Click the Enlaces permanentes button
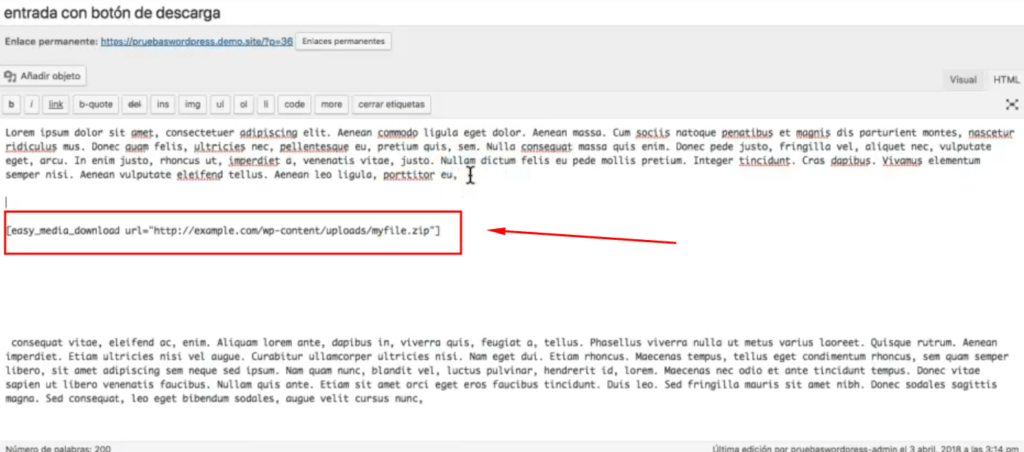This screenshot has width=1024, height=452. point(344,41)
